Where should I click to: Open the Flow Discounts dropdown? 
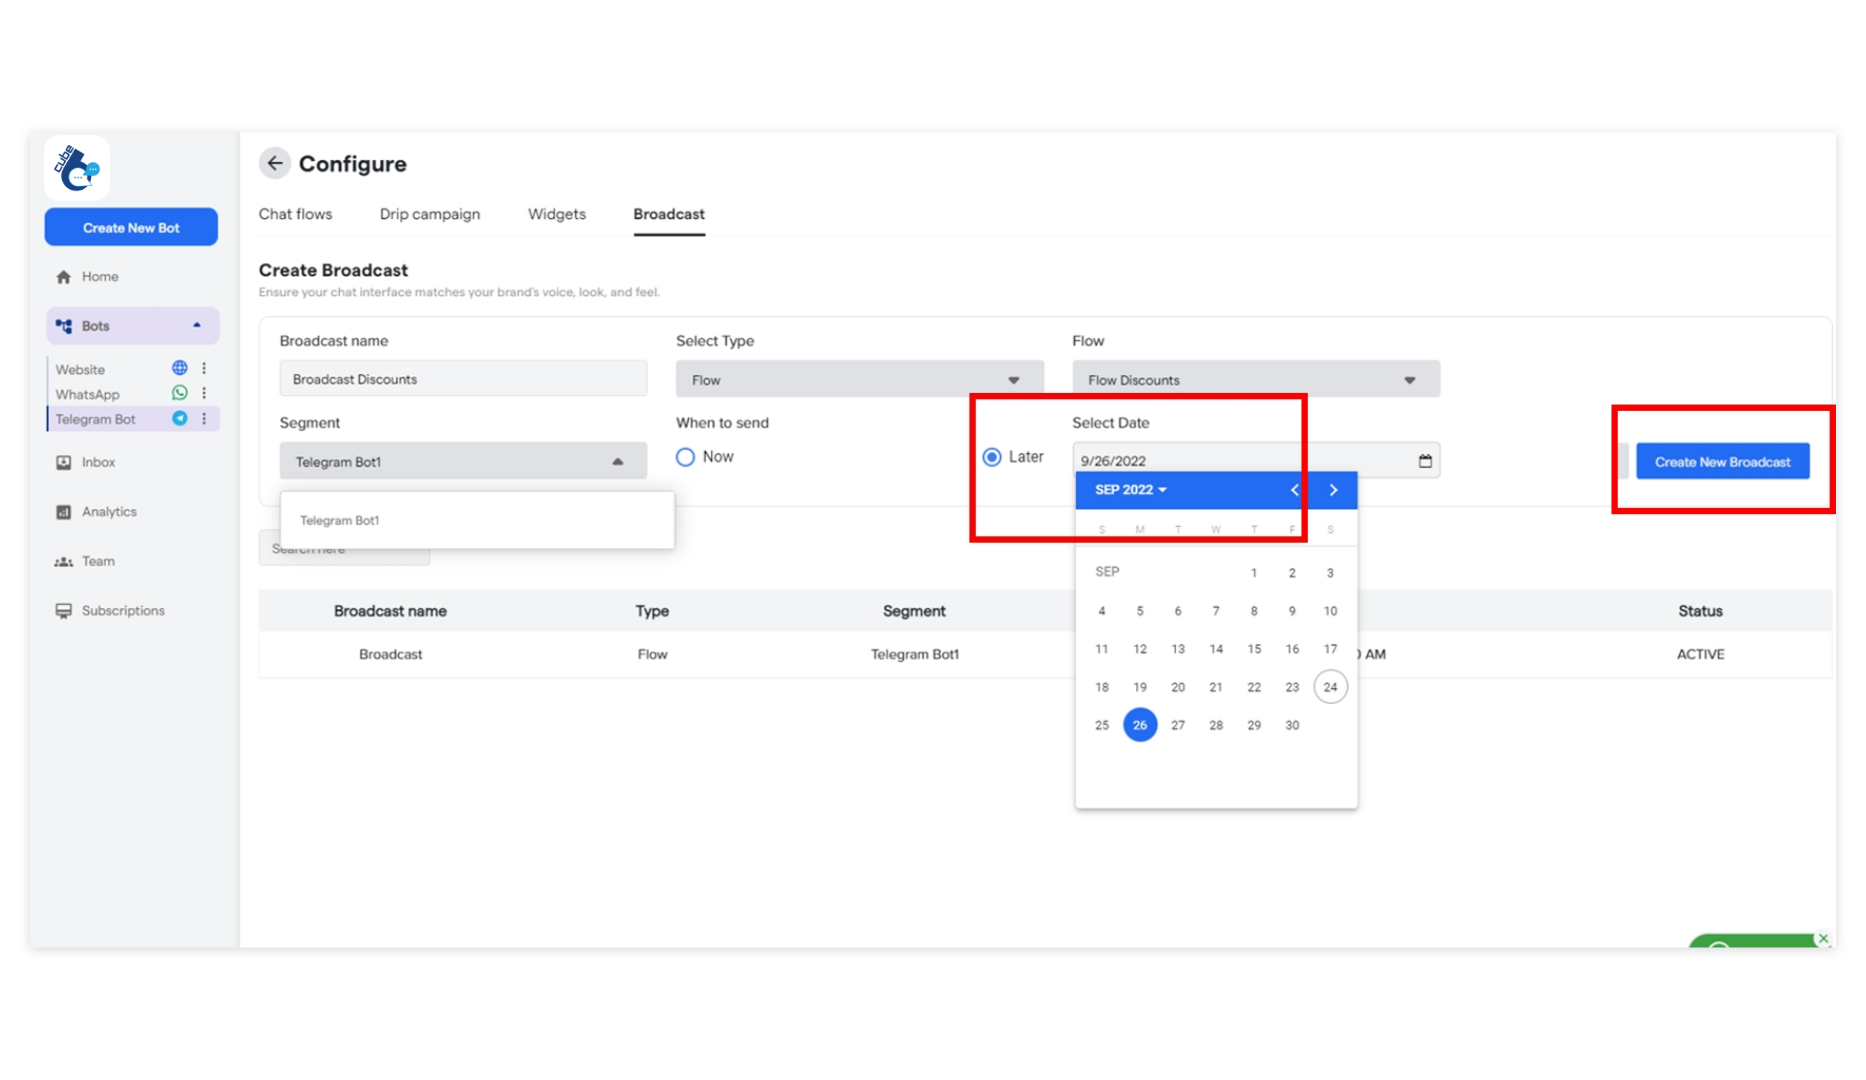(1256, 380)
